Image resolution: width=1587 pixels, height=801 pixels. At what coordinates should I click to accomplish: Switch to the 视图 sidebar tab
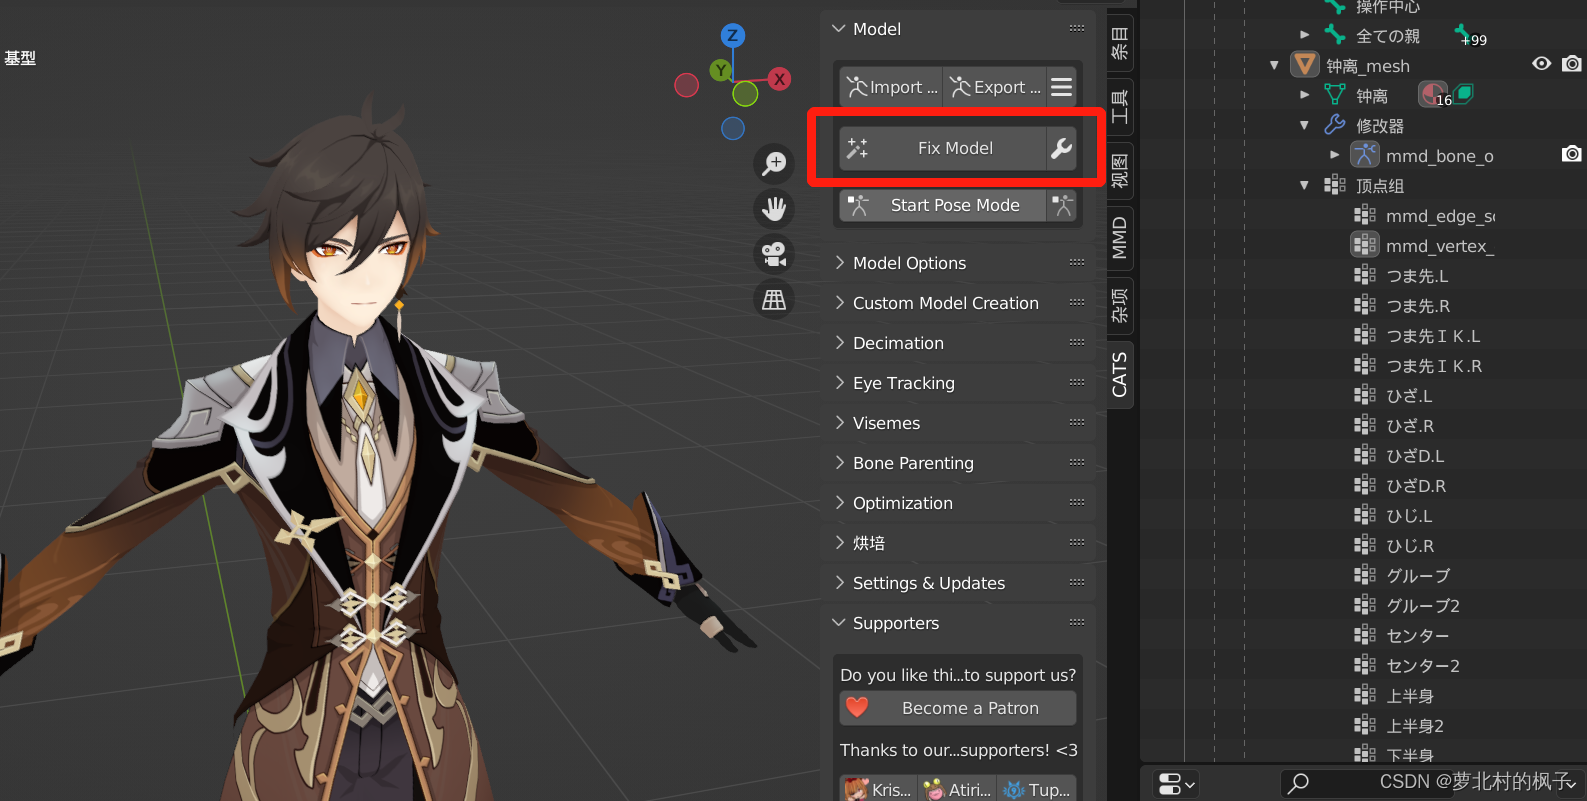(x=1120, y=170)
